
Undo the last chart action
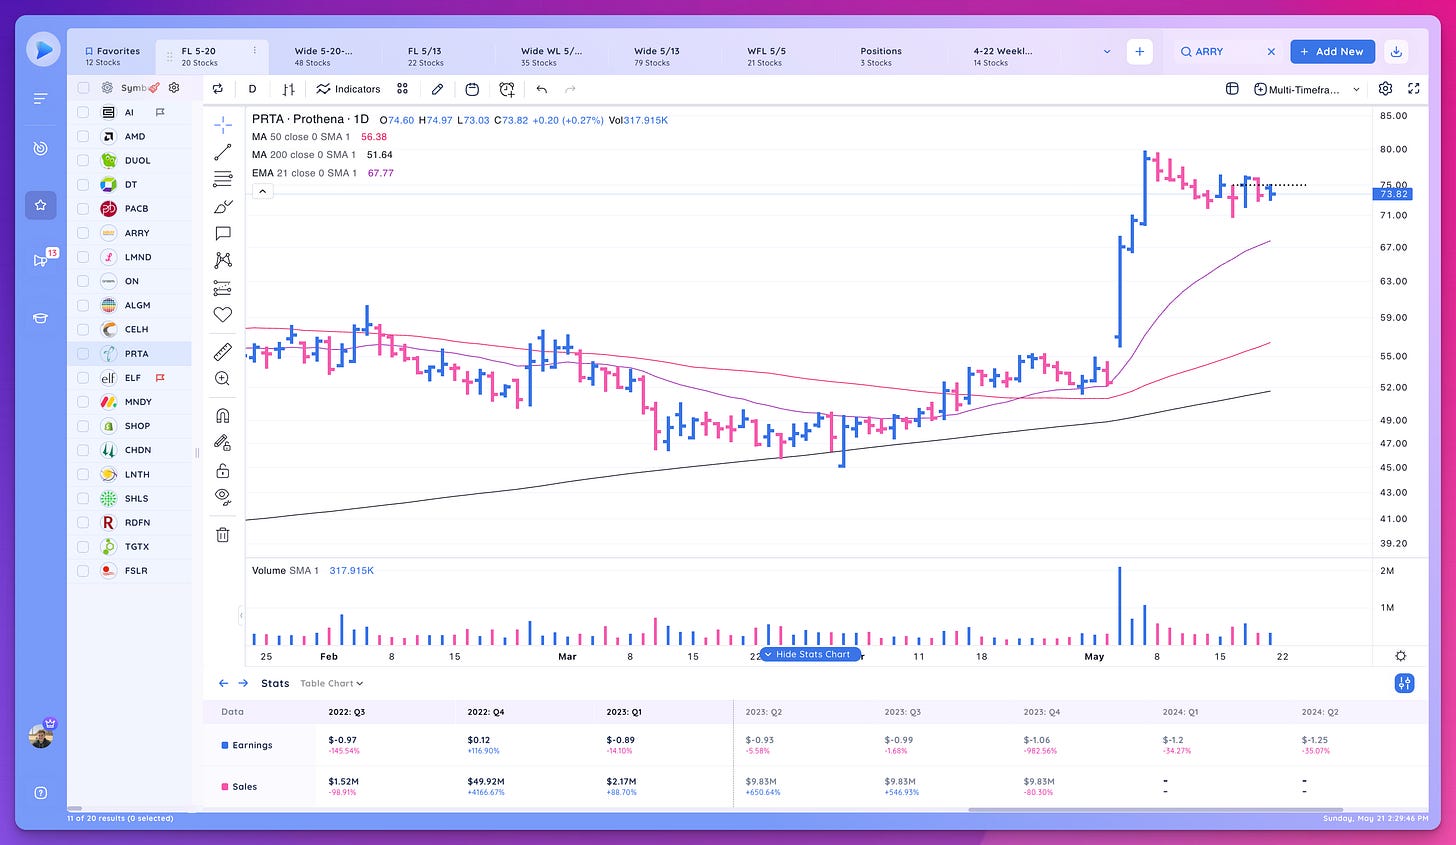tap(541, 89)
